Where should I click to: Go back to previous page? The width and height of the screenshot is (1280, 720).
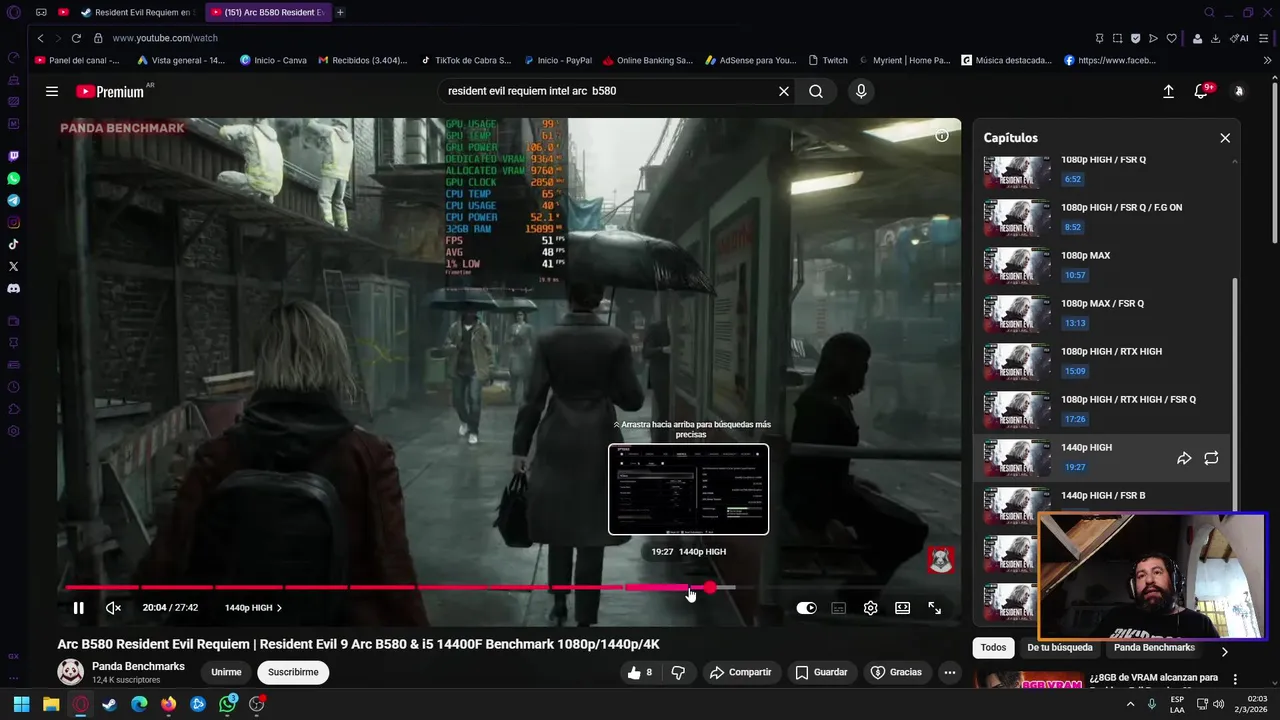click(40, 38)
